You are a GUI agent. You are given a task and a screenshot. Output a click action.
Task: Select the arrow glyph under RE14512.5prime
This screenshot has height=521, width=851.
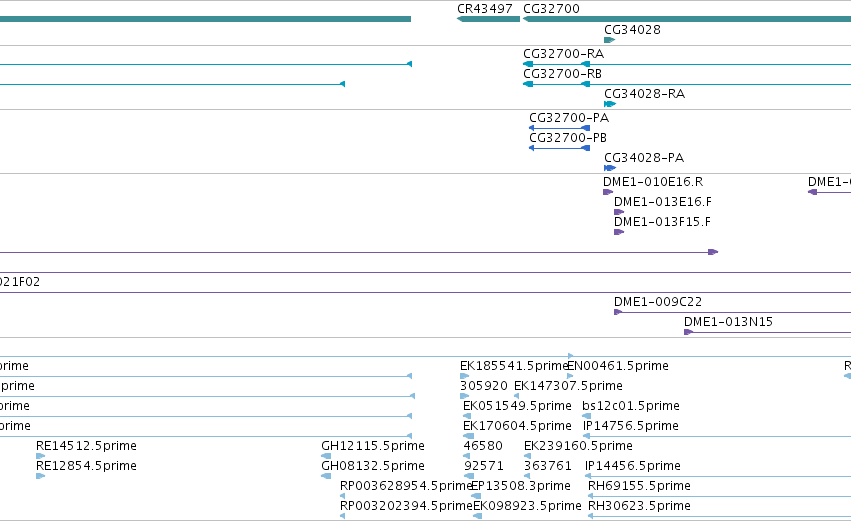[x=40, y=456]
